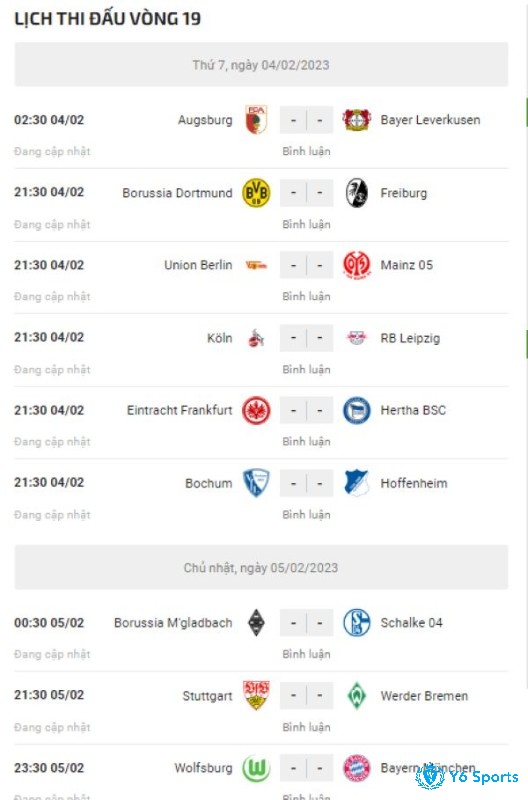
Task: Click the Union Berlin team name
Action: click(198, 265)
